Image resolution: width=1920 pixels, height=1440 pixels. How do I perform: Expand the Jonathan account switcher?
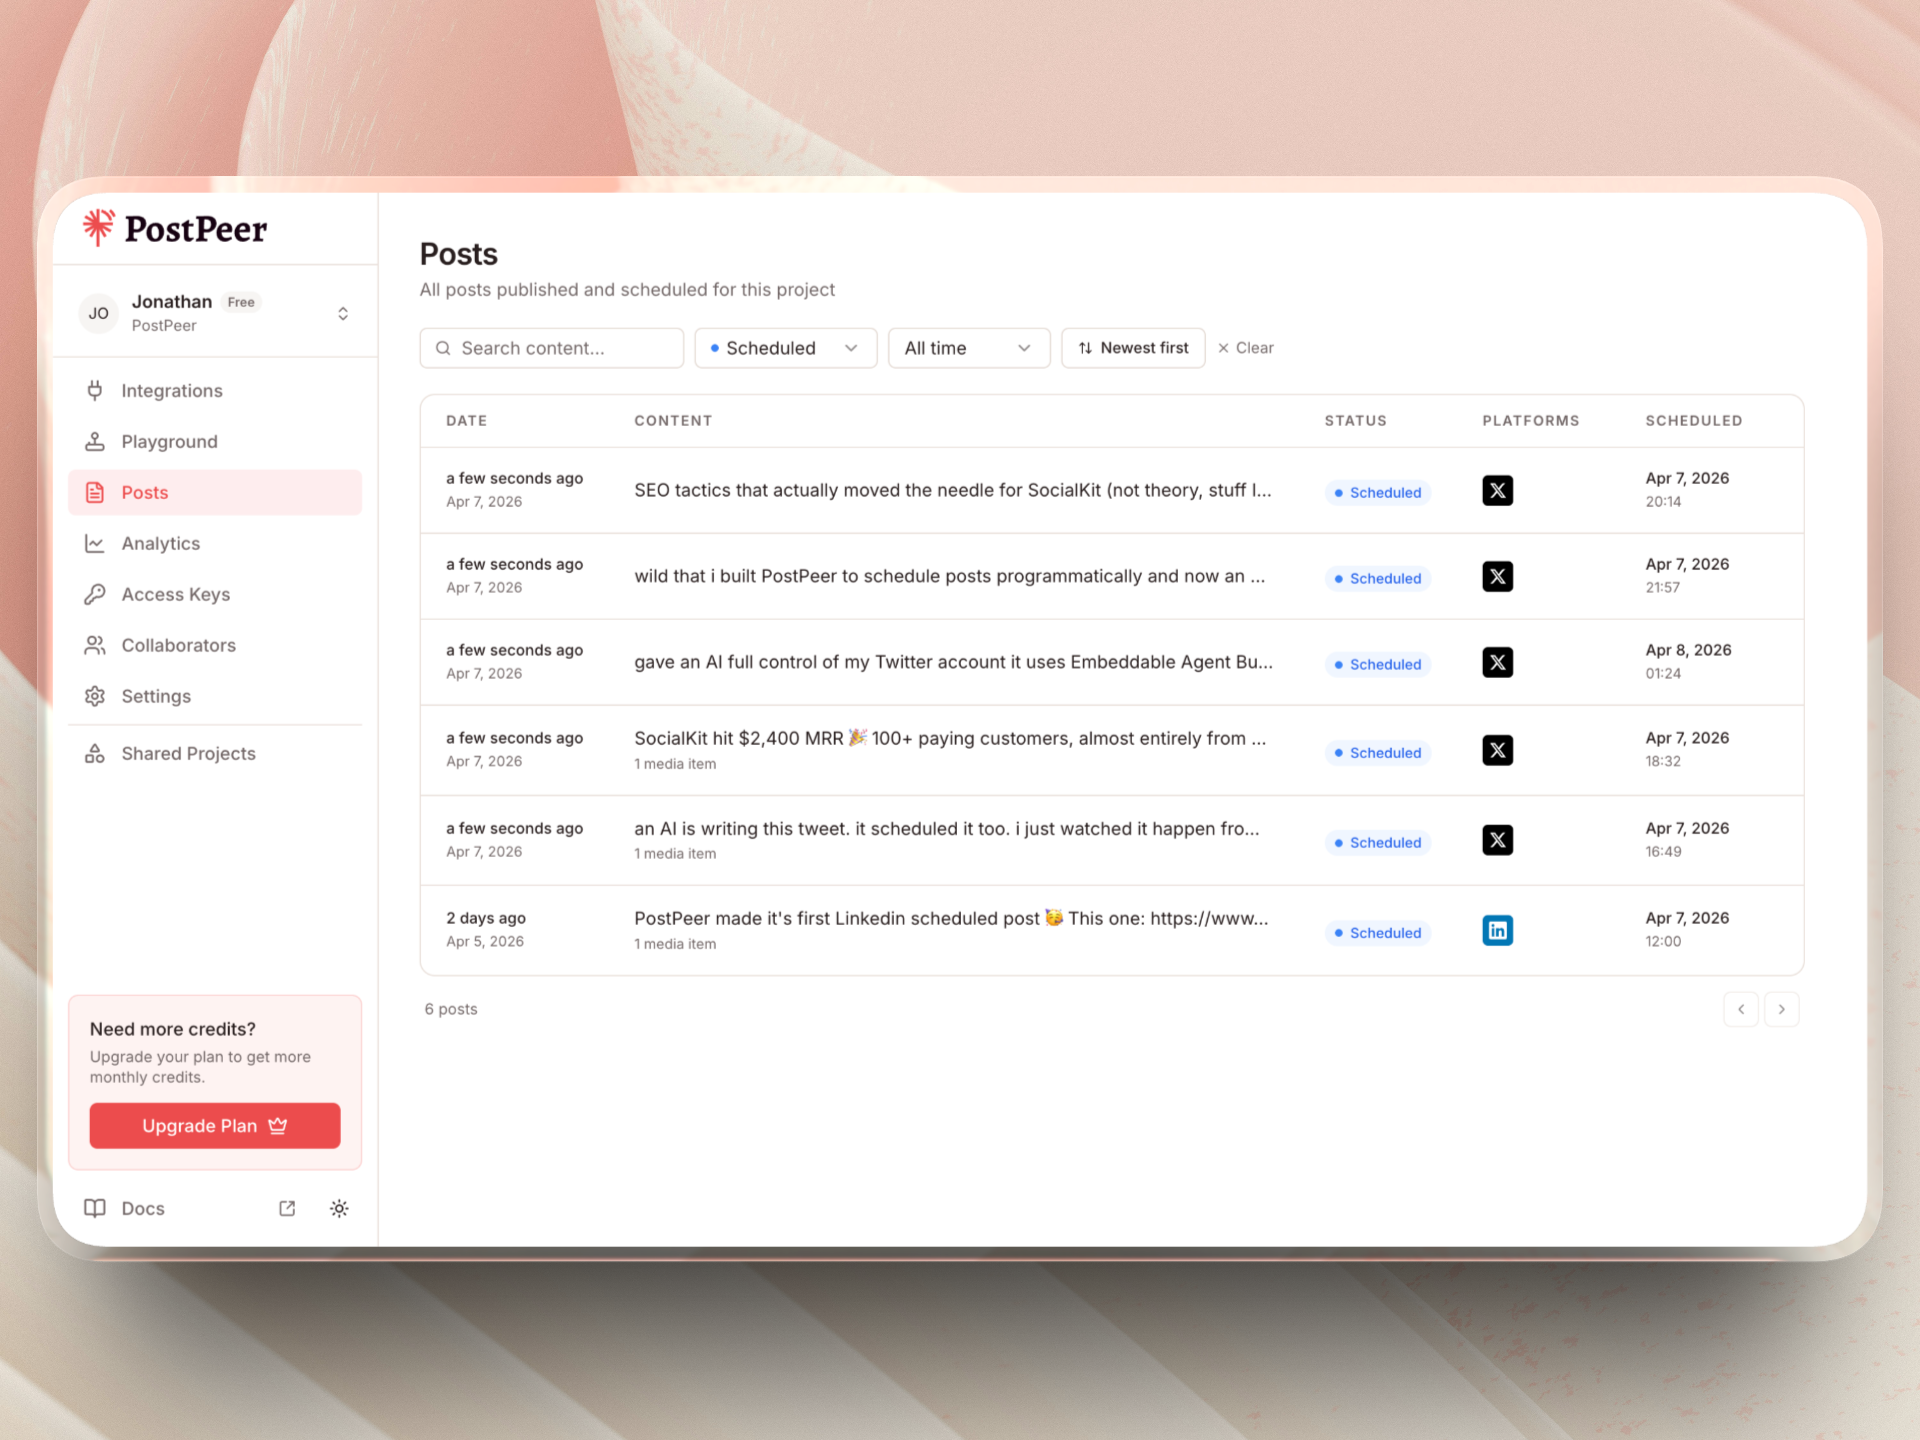[343, 312]
